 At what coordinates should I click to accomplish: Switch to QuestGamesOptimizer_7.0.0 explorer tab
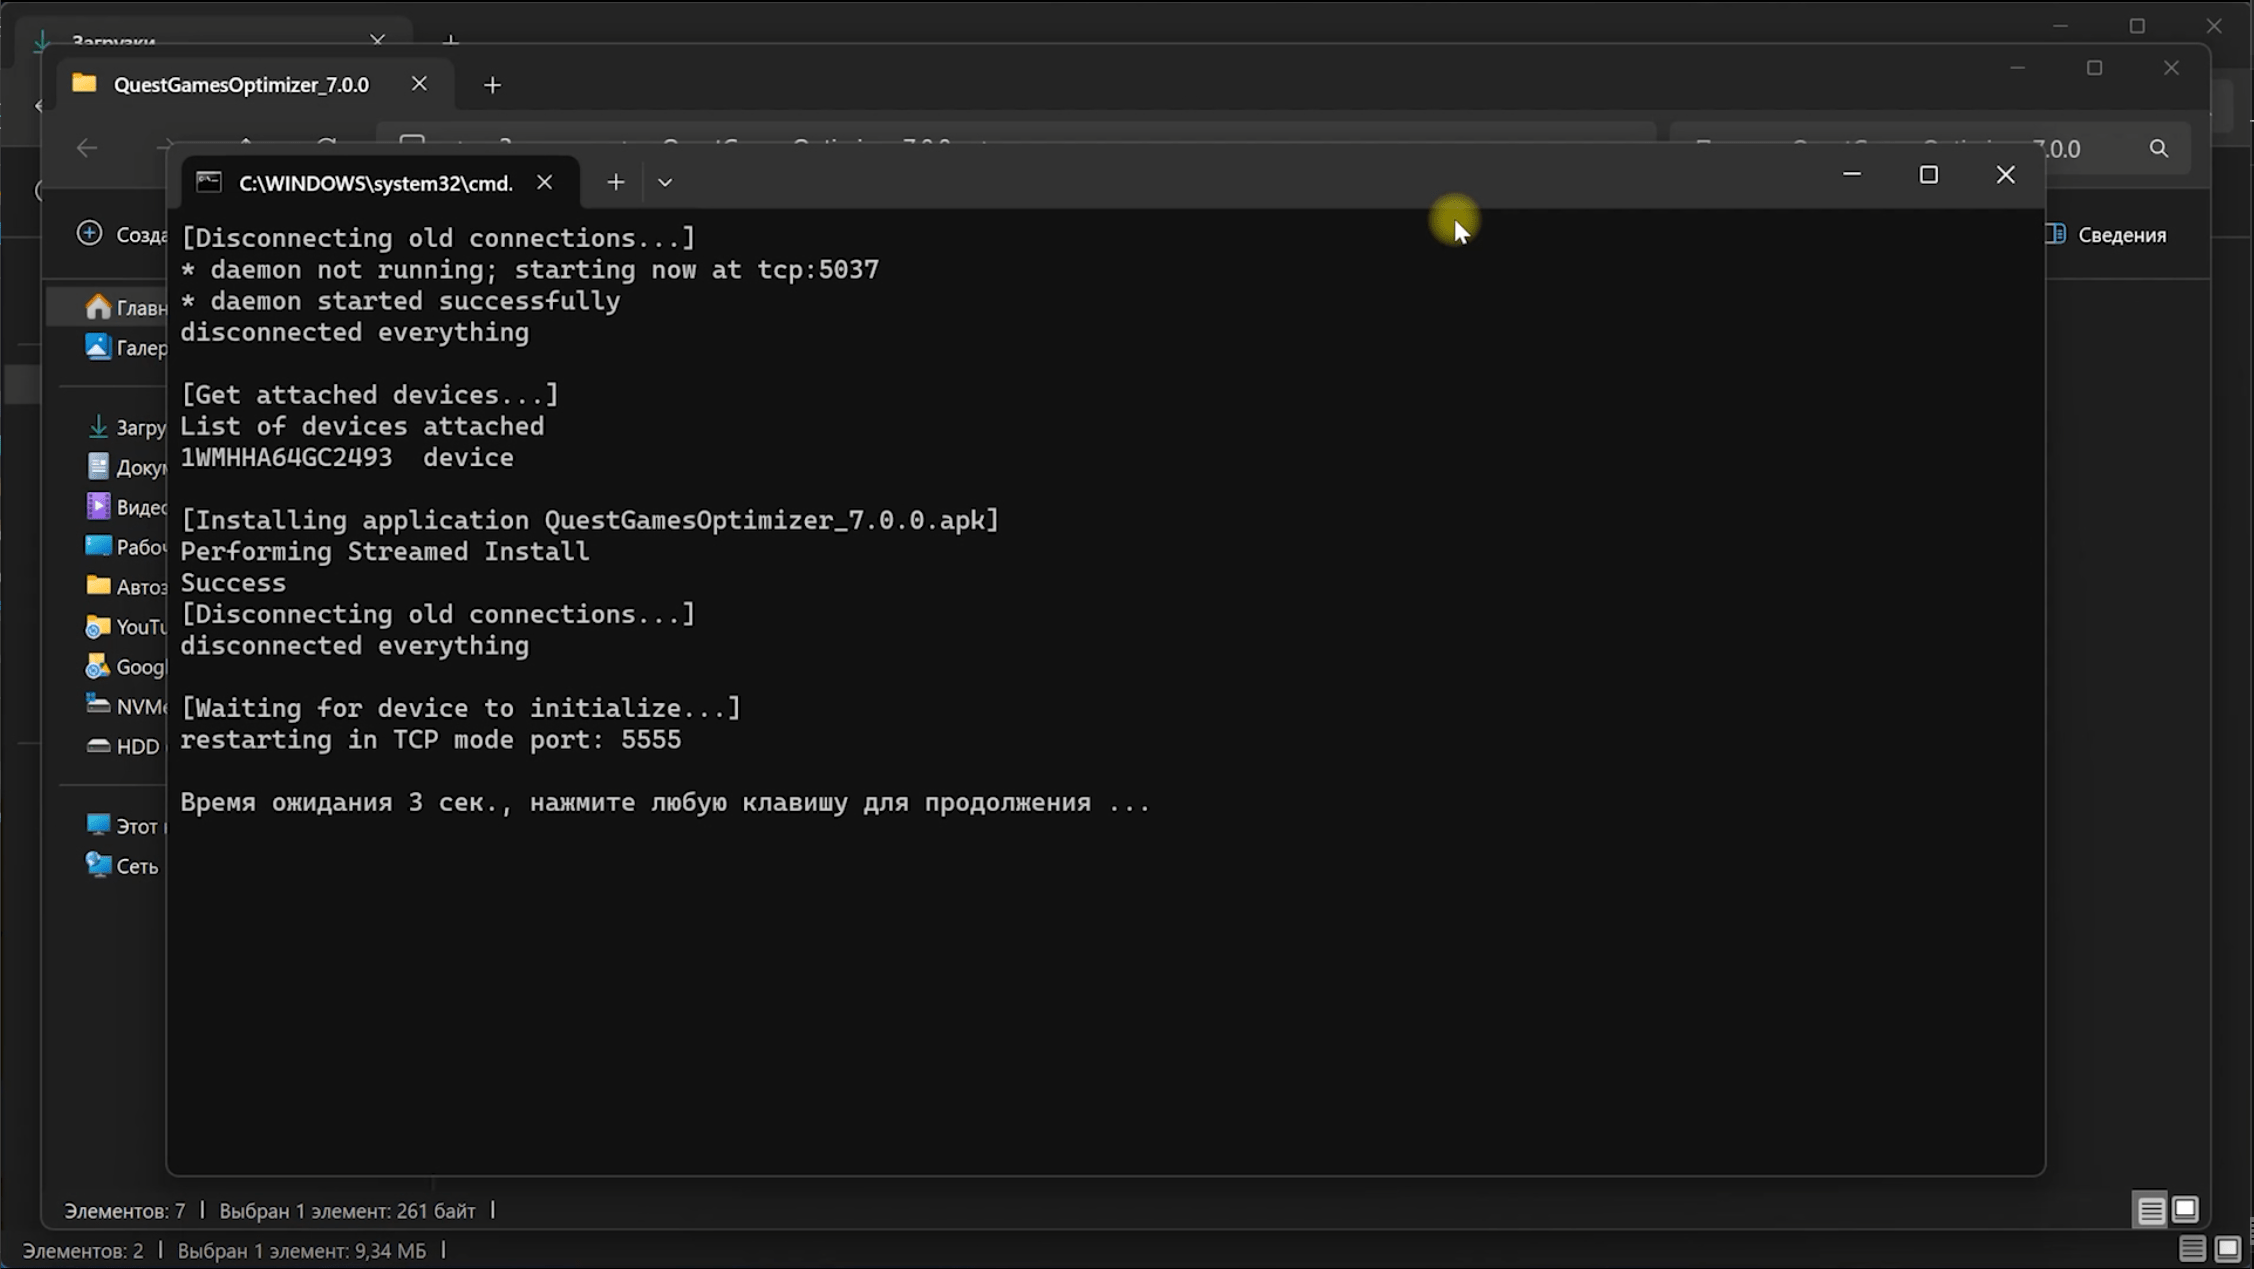(240, 85)
